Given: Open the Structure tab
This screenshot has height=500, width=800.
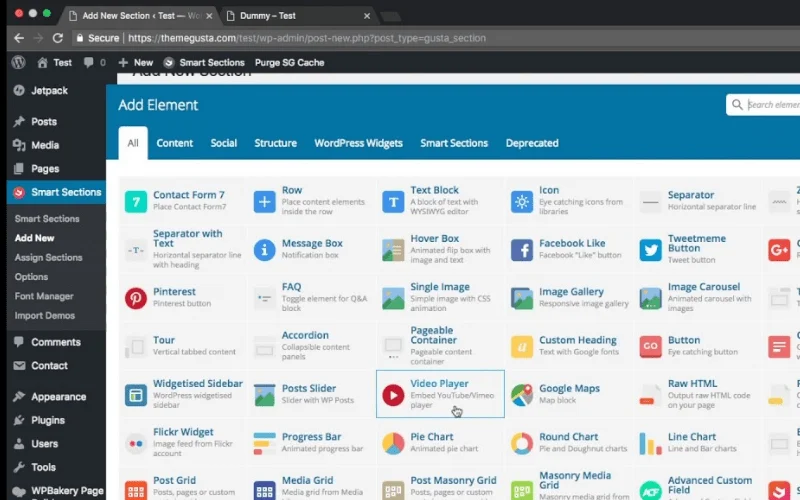Looking at the screenshot, I should [276, 143].
